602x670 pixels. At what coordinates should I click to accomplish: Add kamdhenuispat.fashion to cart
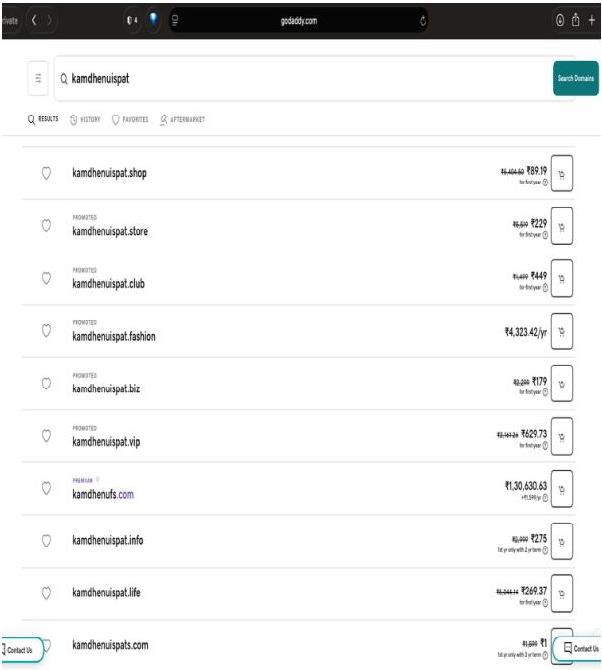561,332
